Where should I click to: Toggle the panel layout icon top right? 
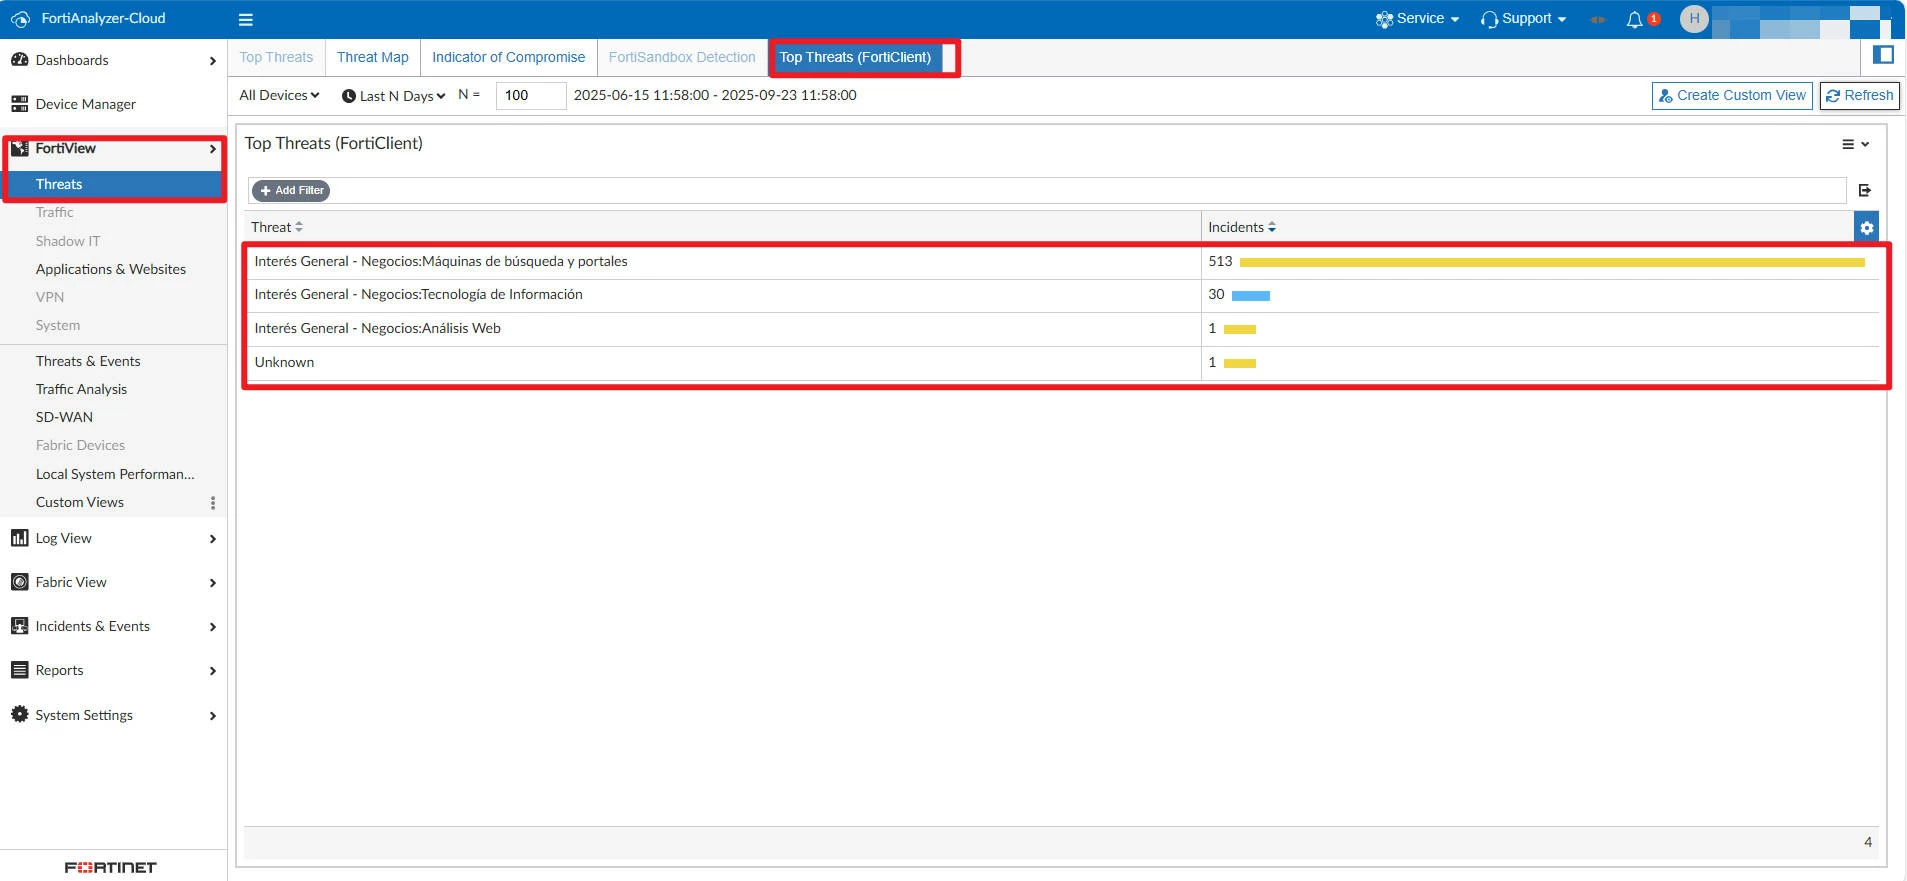point(1883,55)
